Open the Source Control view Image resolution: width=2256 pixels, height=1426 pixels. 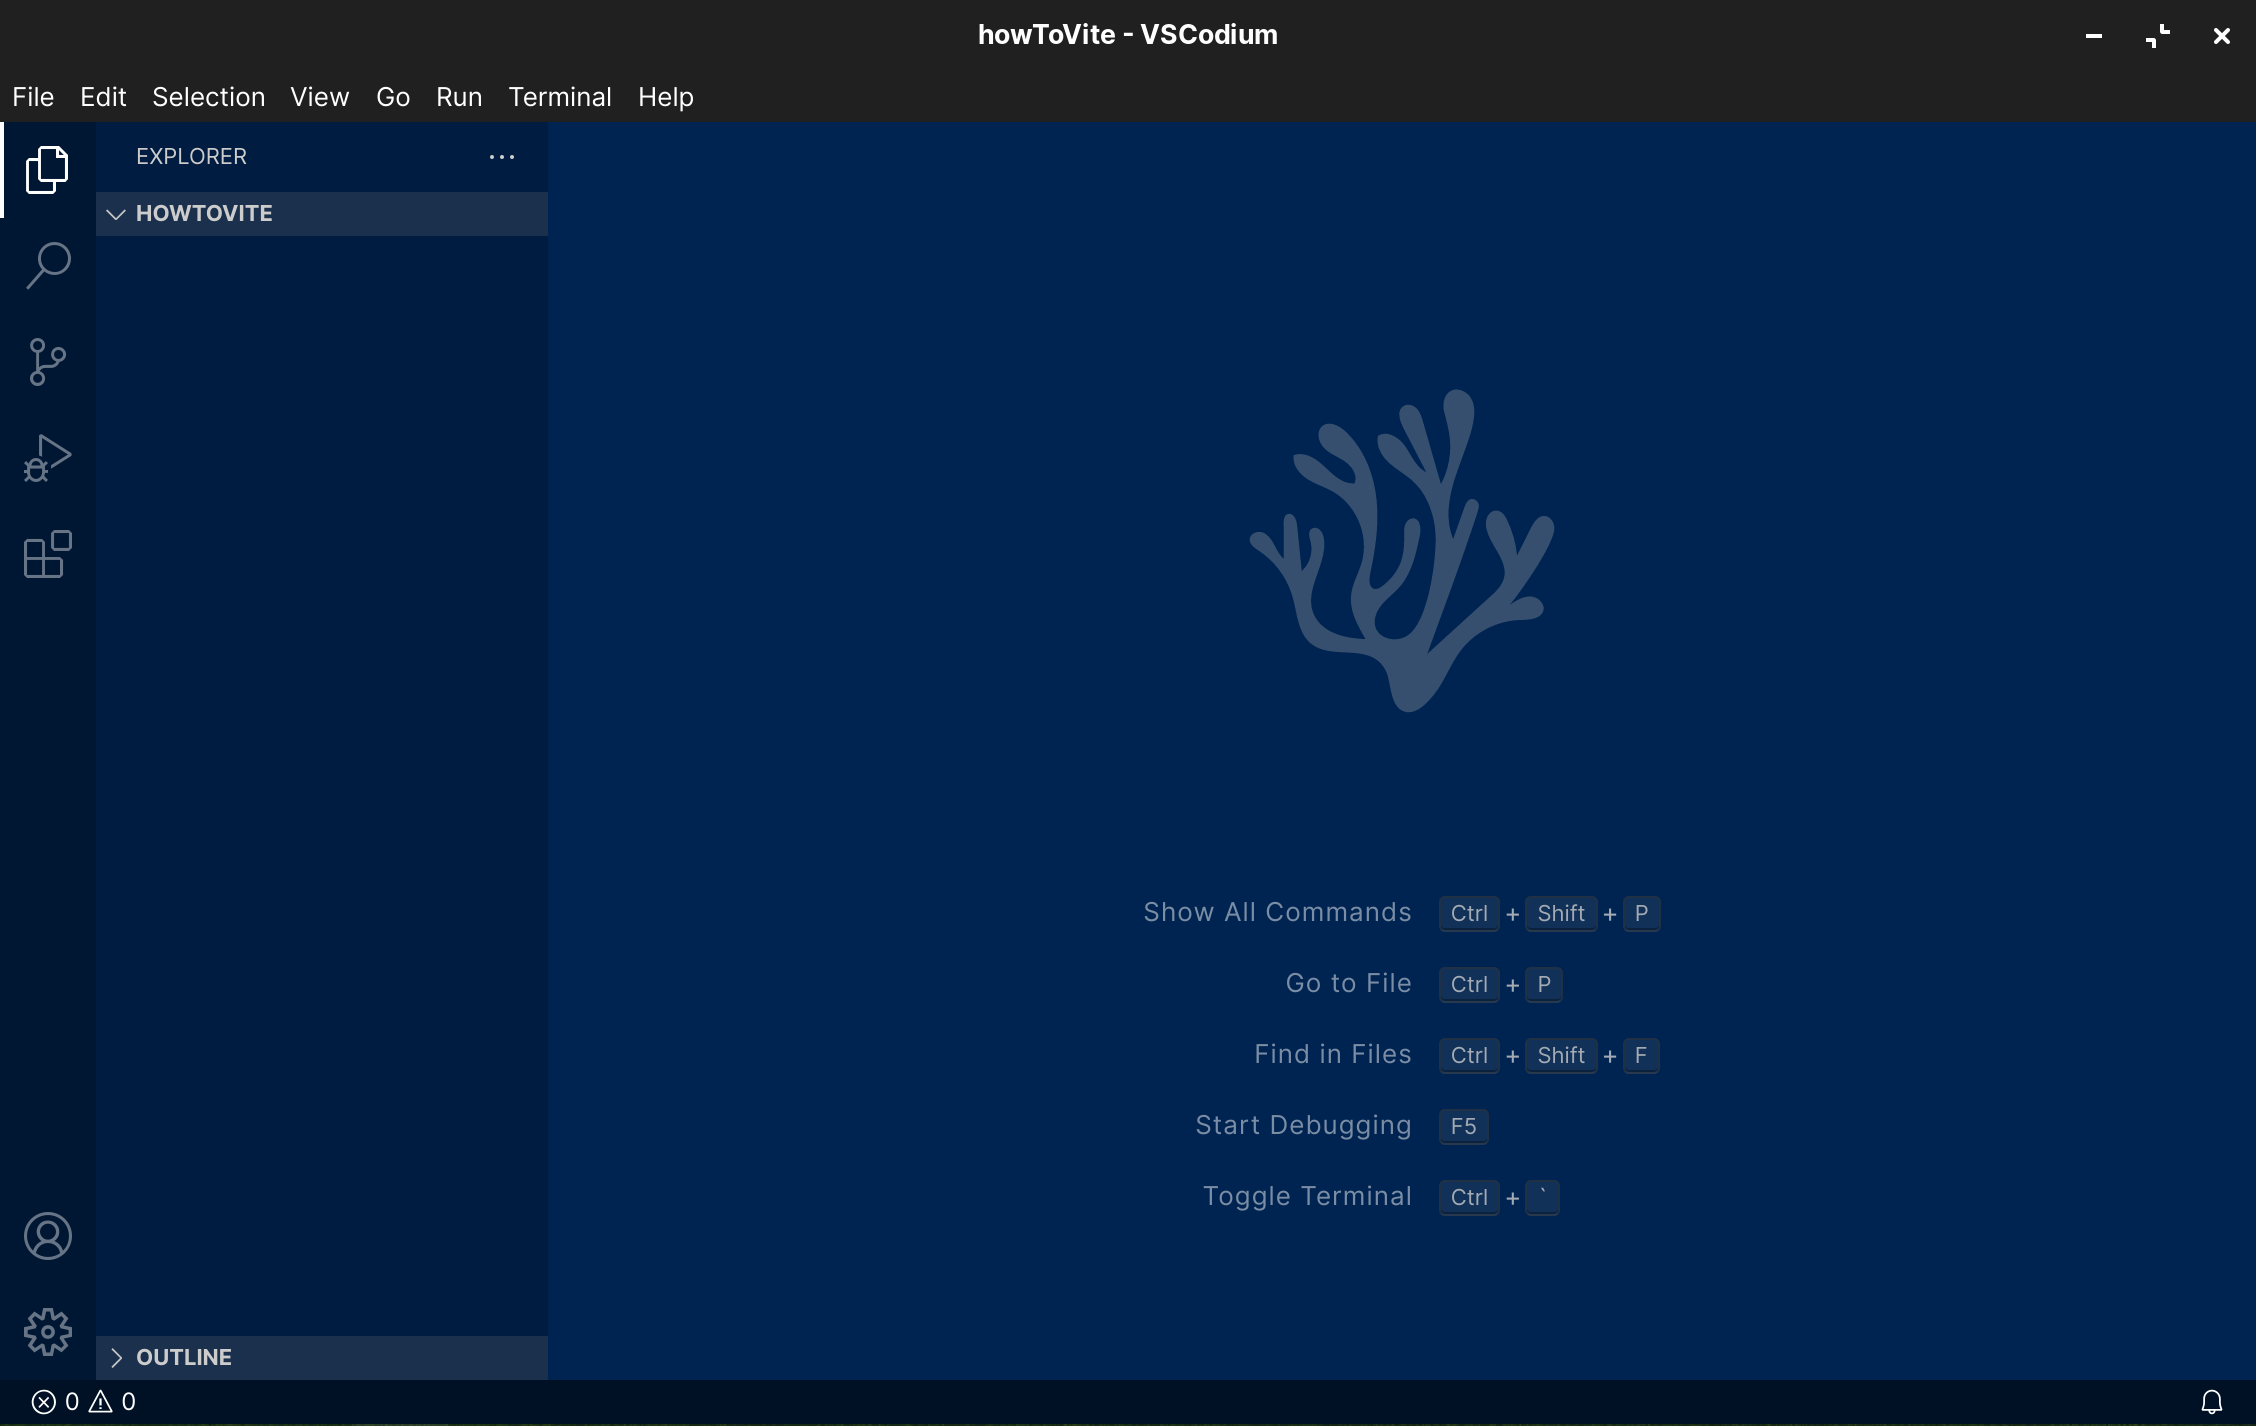point(47,361)
